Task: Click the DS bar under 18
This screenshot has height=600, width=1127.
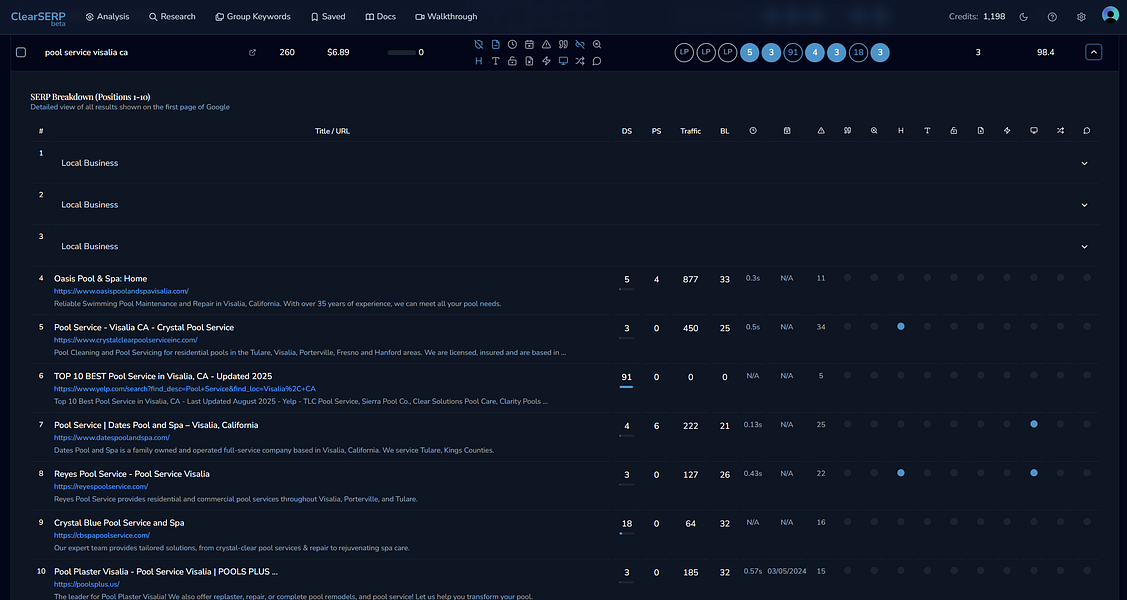Action: pyautogui.click(x=626, y=533)
